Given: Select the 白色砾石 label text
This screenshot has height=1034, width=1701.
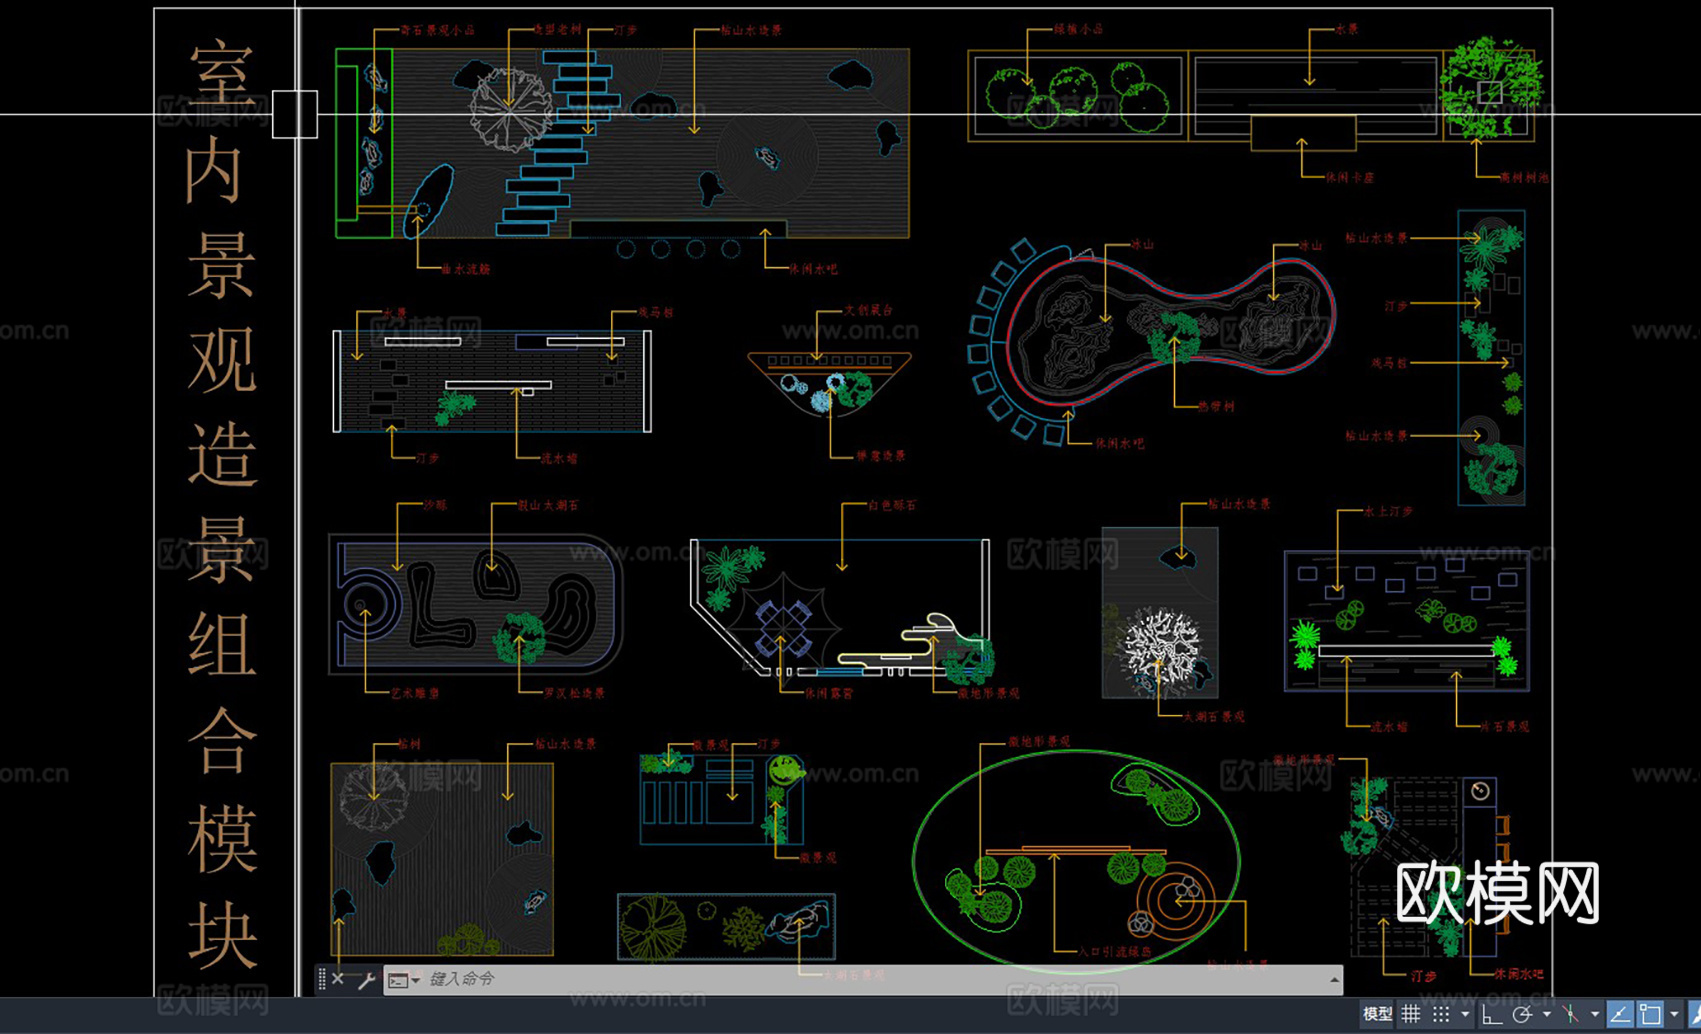Looking at the screenshot, I should 892,505.
